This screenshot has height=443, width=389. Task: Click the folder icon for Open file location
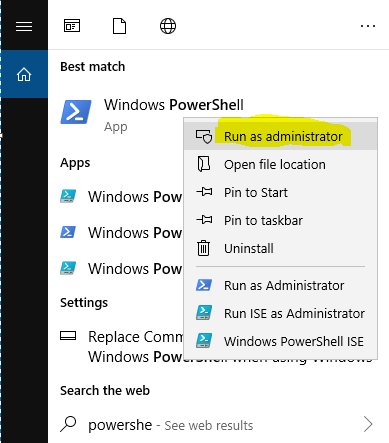tap(204, 164)
